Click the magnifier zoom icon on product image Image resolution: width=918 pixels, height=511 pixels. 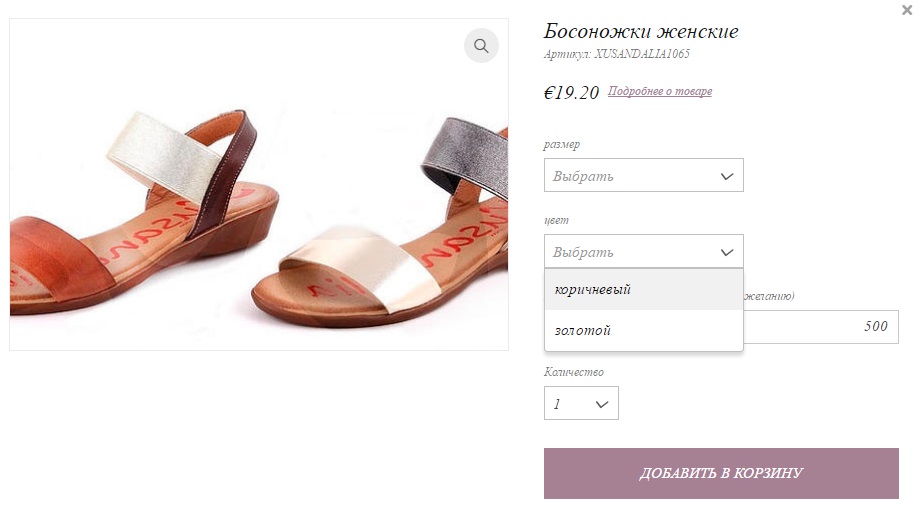coord(481,46)
